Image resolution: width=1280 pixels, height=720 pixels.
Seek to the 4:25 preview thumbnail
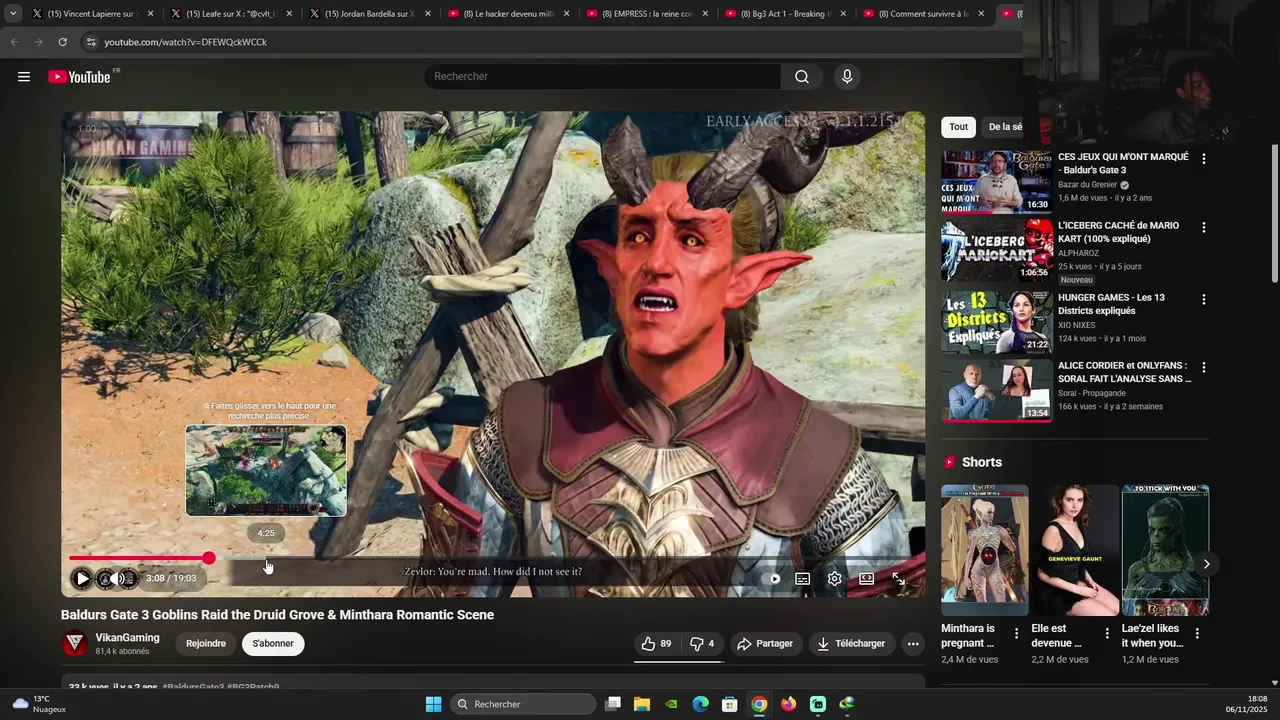pyautogui.click(x=266, y=471)
